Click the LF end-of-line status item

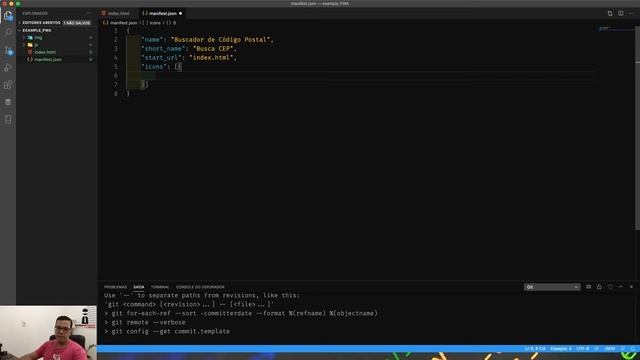(x=596, y=349)
